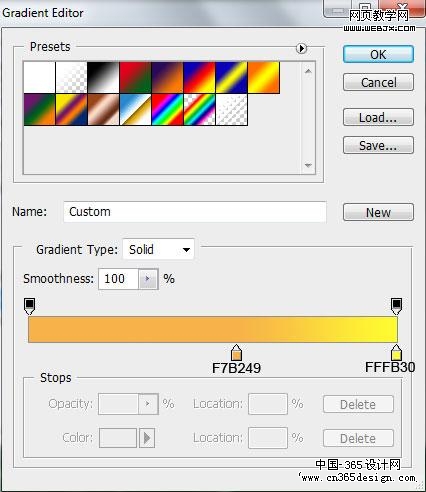Image resolution: width=426 pixels, height=492 pixels.
Task: Choose the rainbow spectrum gradient preset
Action: tap(167, 109)
